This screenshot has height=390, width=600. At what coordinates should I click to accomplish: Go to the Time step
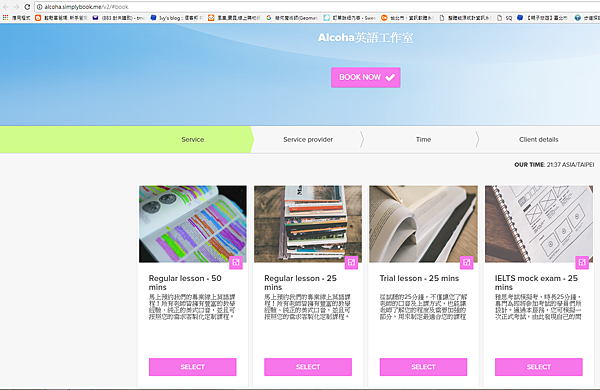coord(423,139)
